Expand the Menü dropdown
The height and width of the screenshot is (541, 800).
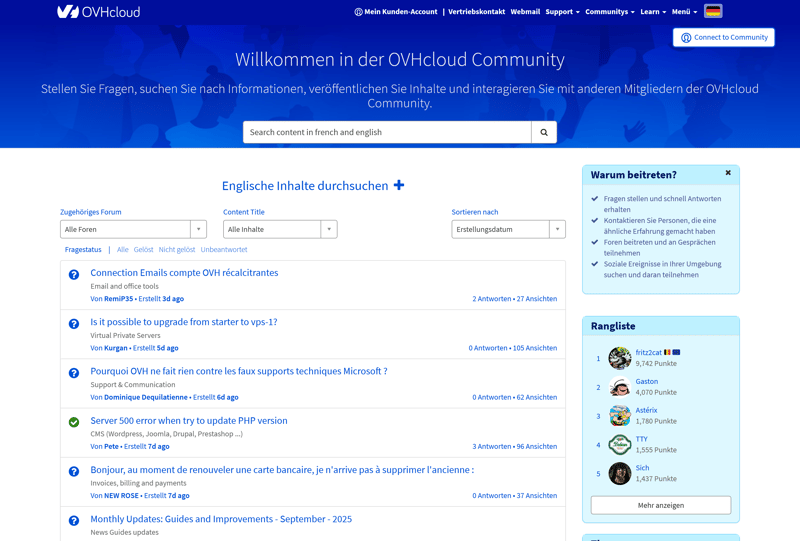pyautogui.click(x=684, y=12)
